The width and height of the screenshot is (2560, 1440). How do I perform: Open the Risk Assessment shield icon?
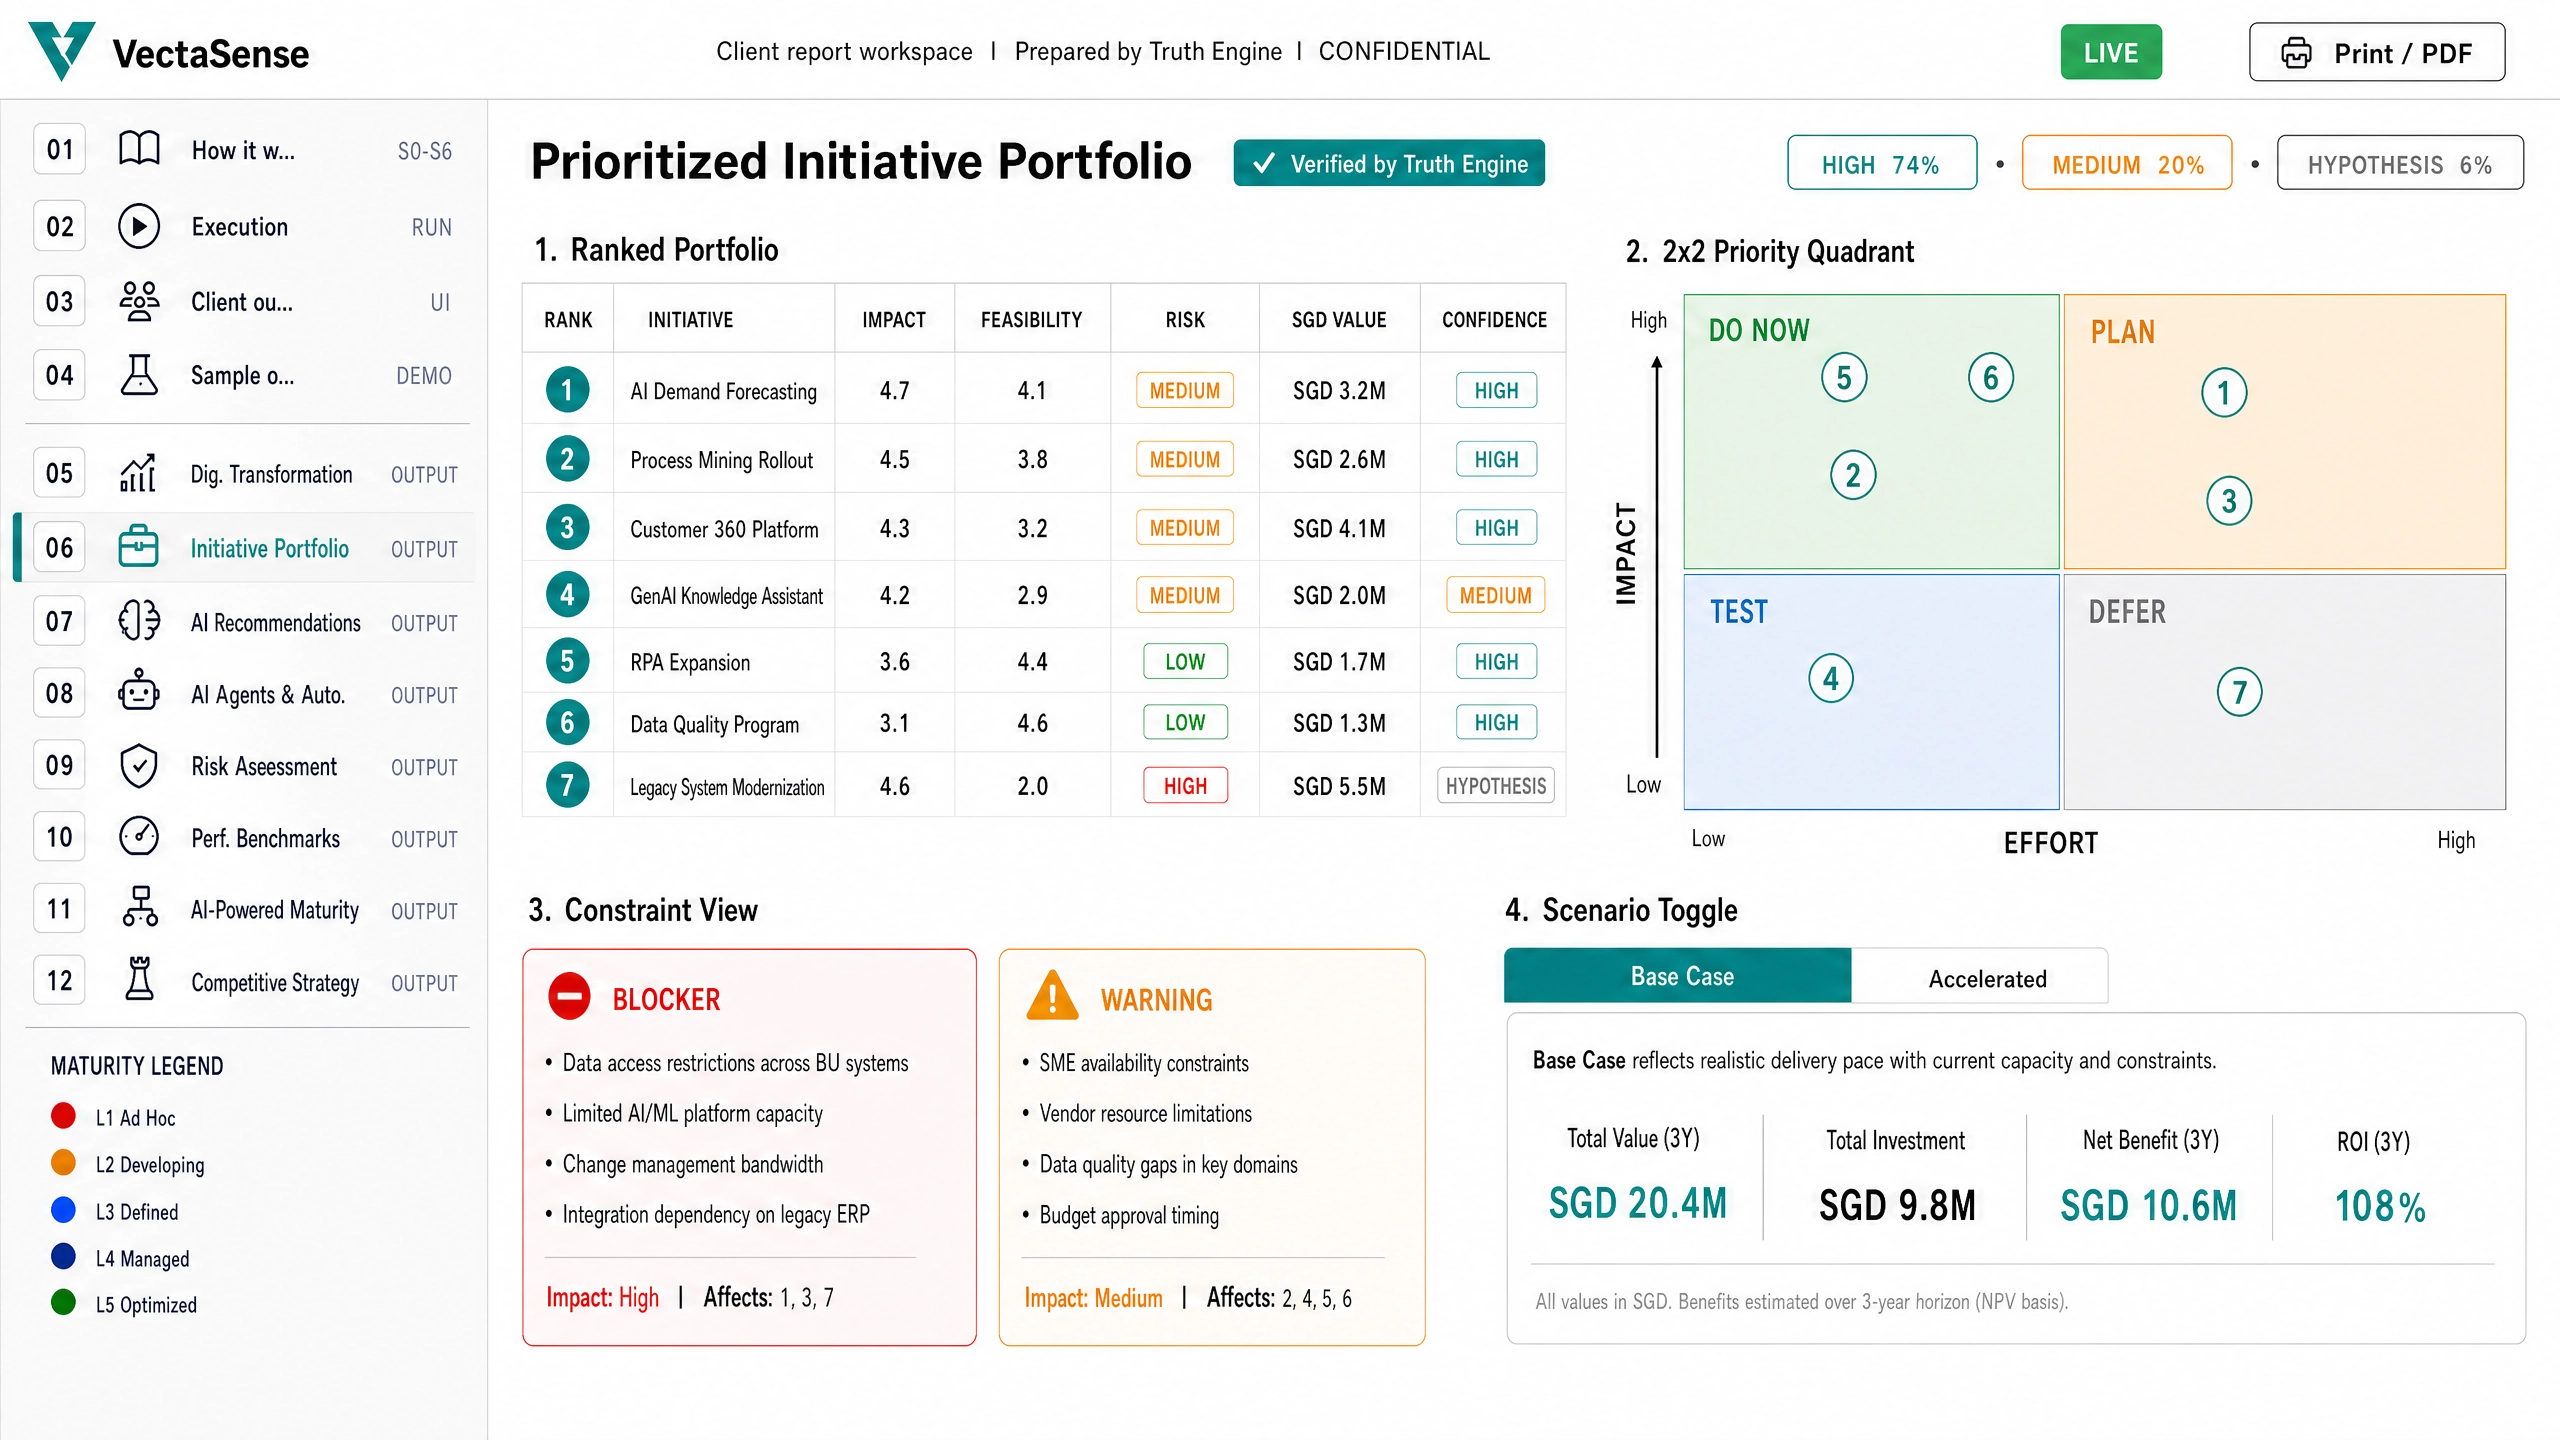pyautogui.click(x=139, y=766)
